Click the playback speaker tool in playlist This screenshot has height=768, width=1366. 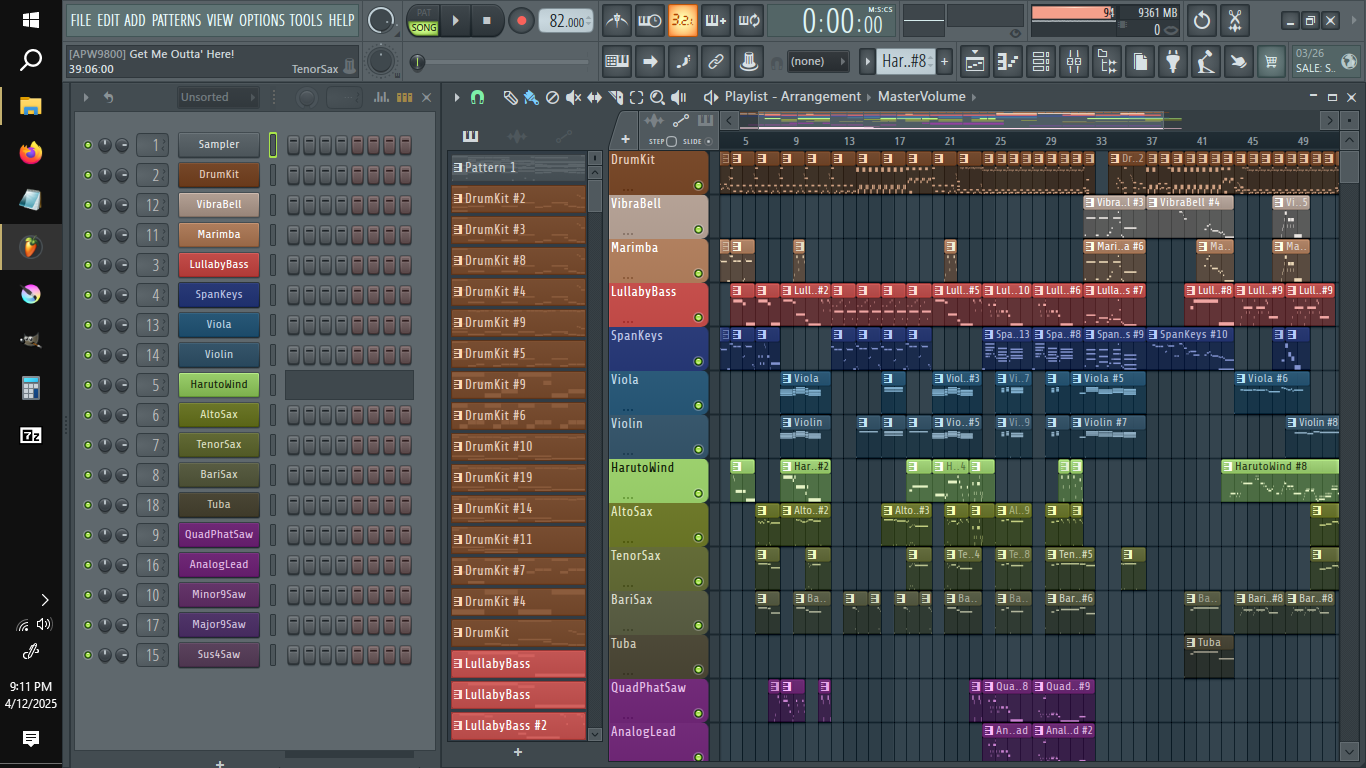pos(679,97)
